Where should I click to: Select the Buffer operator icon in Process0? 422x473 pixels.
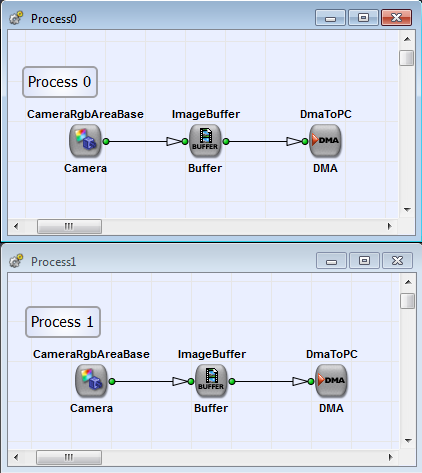[x=205, y=141]
